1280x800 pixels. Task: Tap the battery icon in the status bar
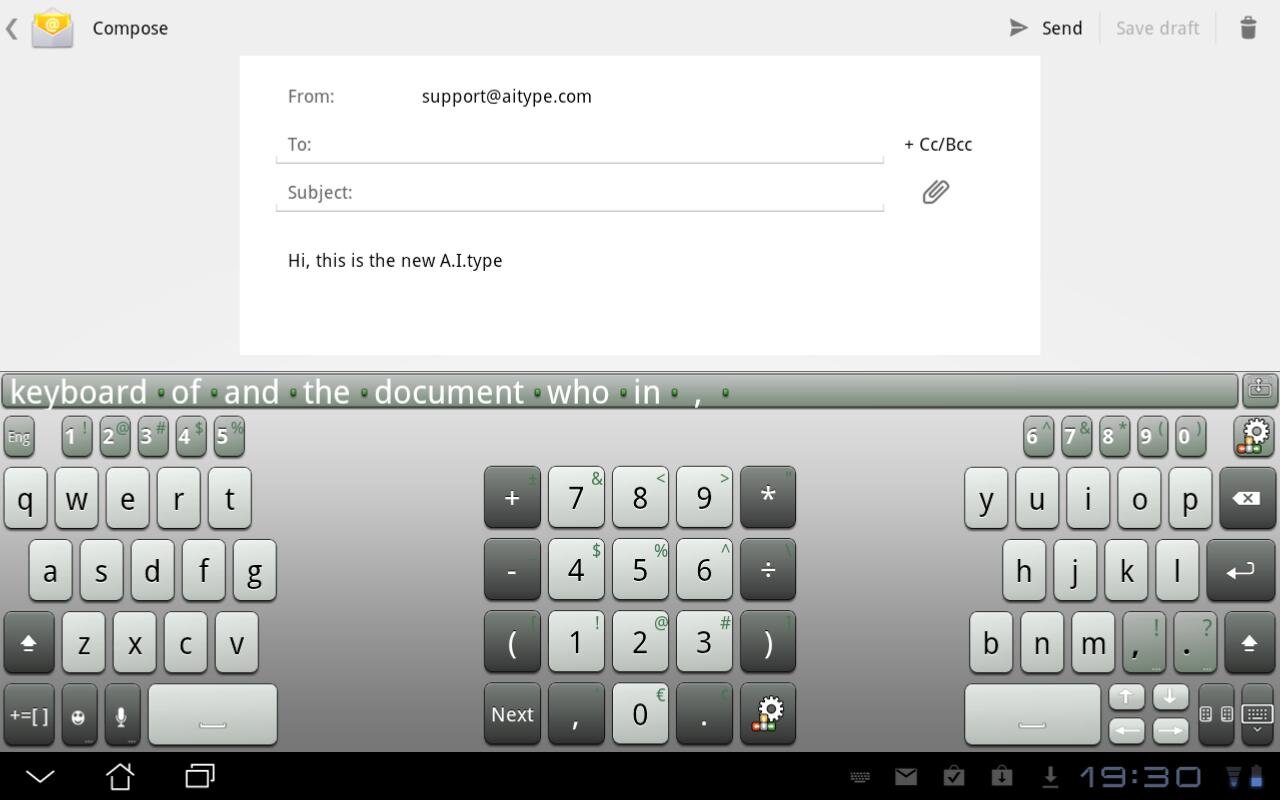[1256, 776]
